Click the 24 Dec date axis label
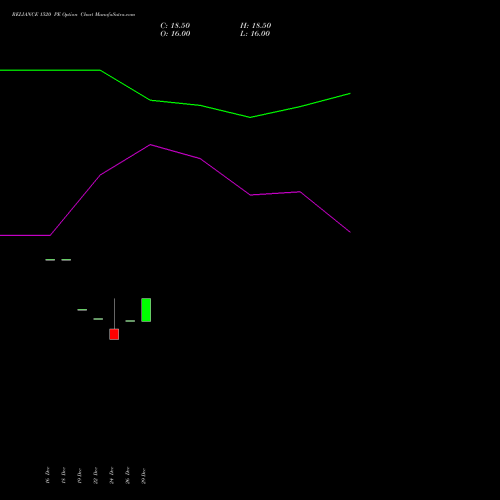 pos(112,476)
